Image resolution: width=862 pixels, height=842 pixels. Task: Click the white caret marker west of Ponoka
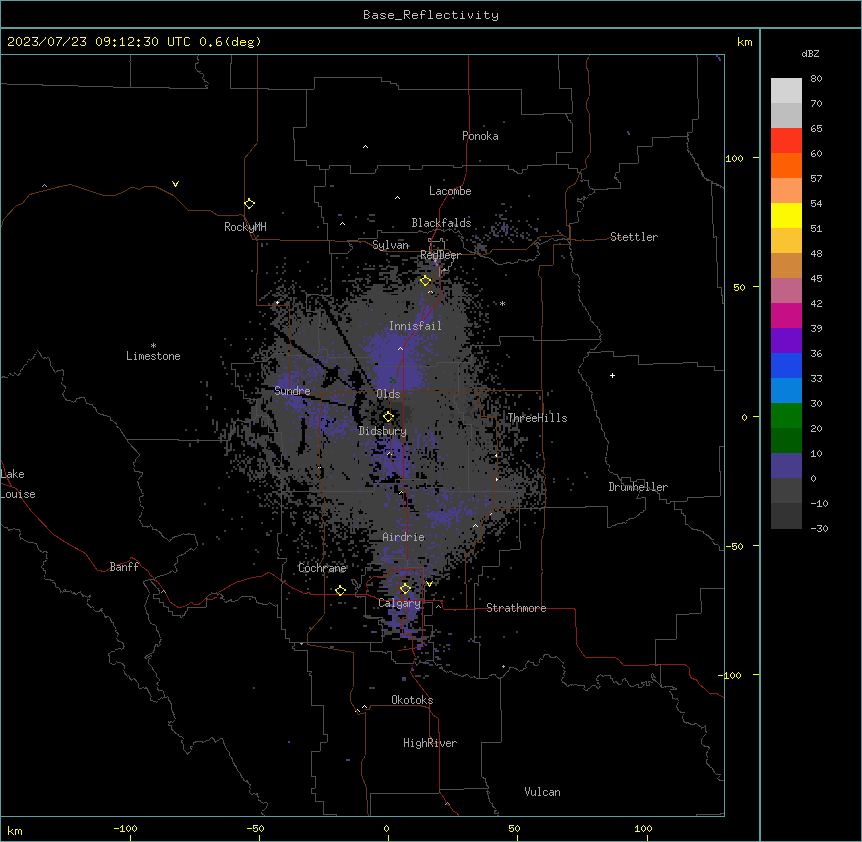click(365, 147)
